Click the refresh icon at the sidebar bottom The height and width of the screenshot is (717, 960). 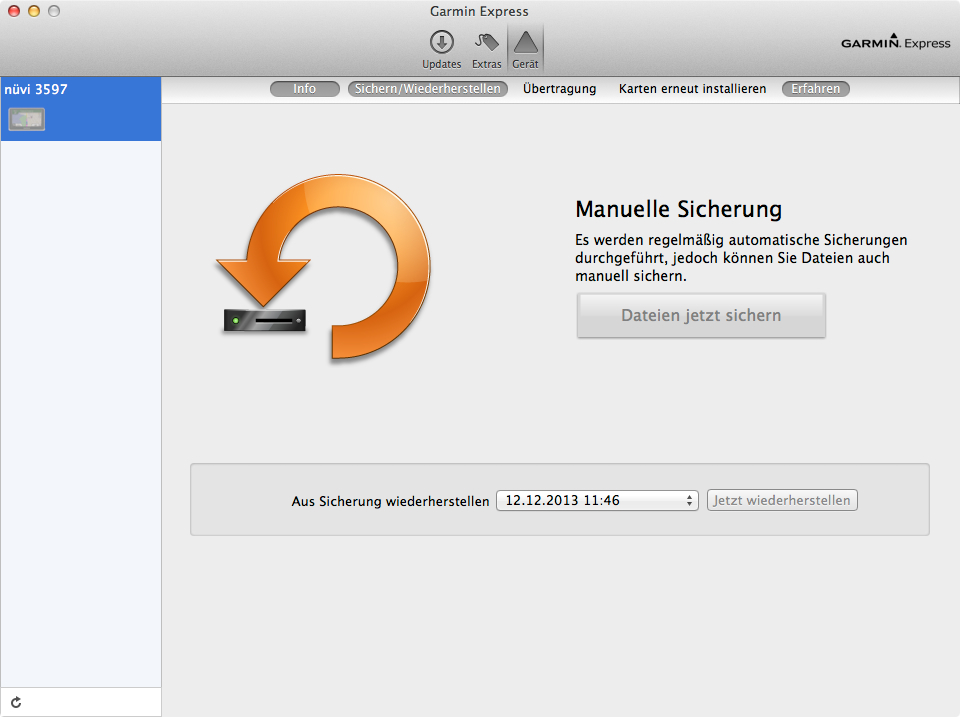point(16,703)
